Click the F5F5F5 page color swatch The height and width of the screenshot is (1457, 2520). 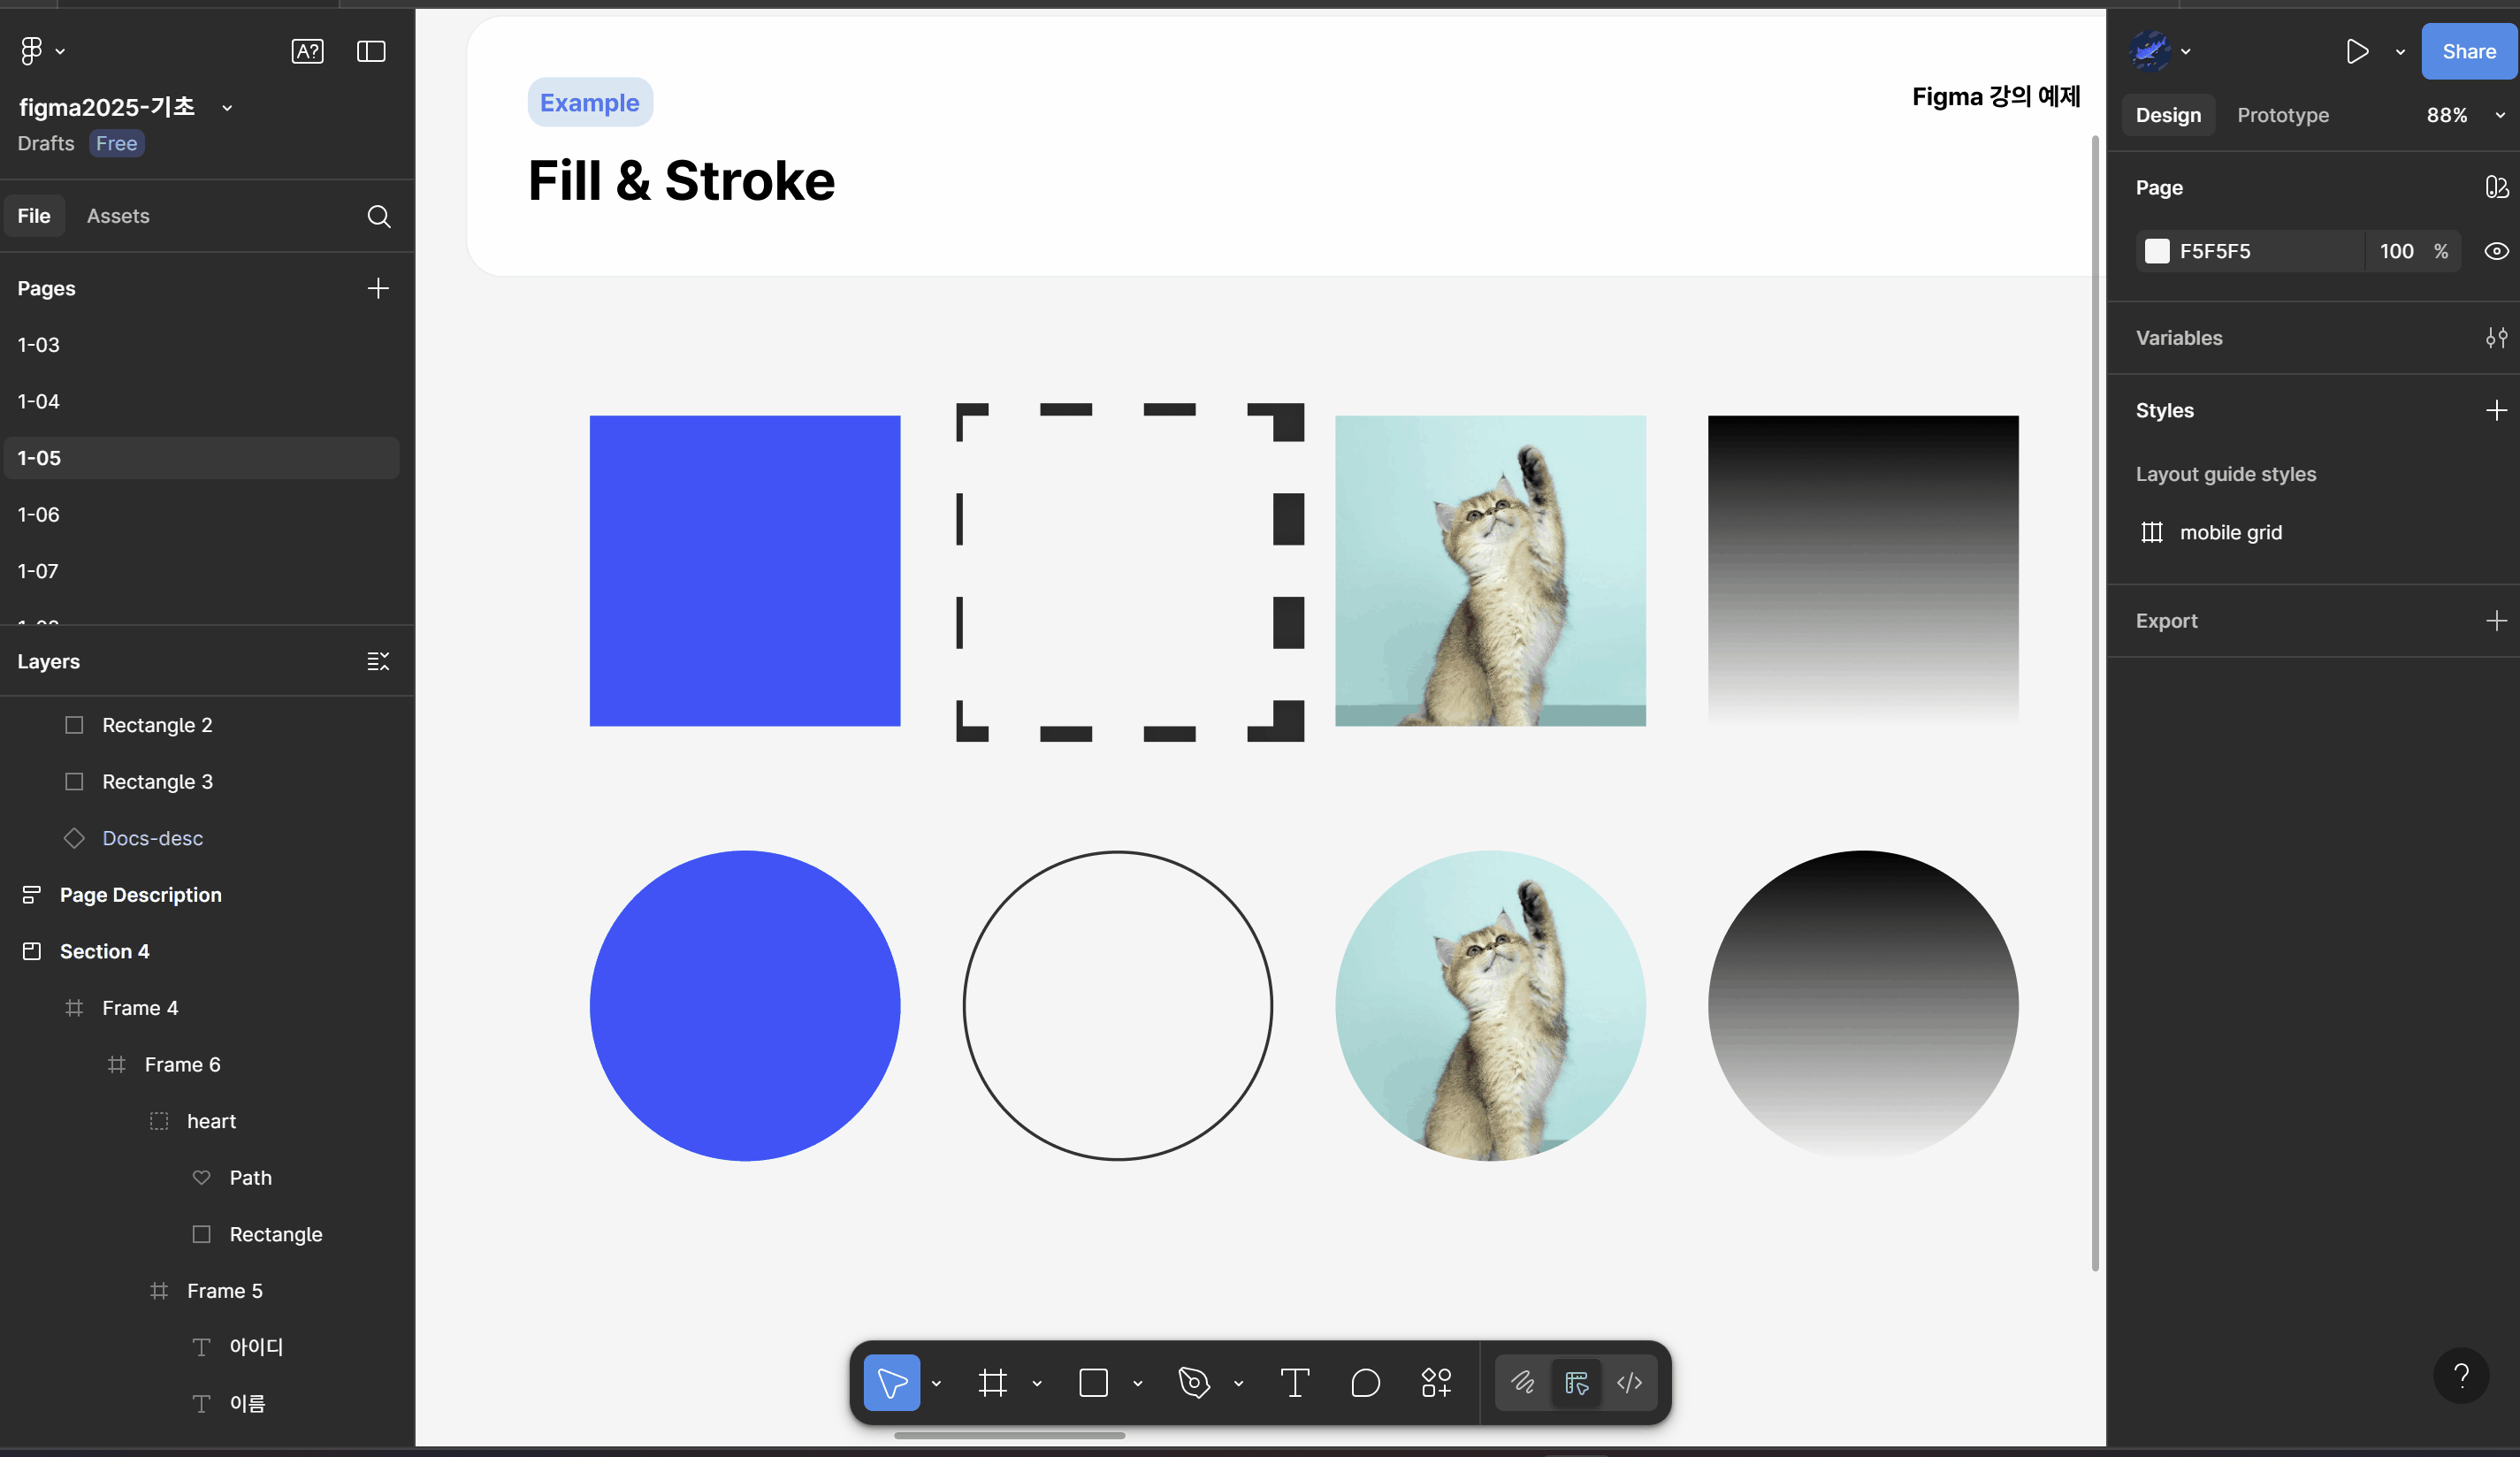[x=2157, y=251]
